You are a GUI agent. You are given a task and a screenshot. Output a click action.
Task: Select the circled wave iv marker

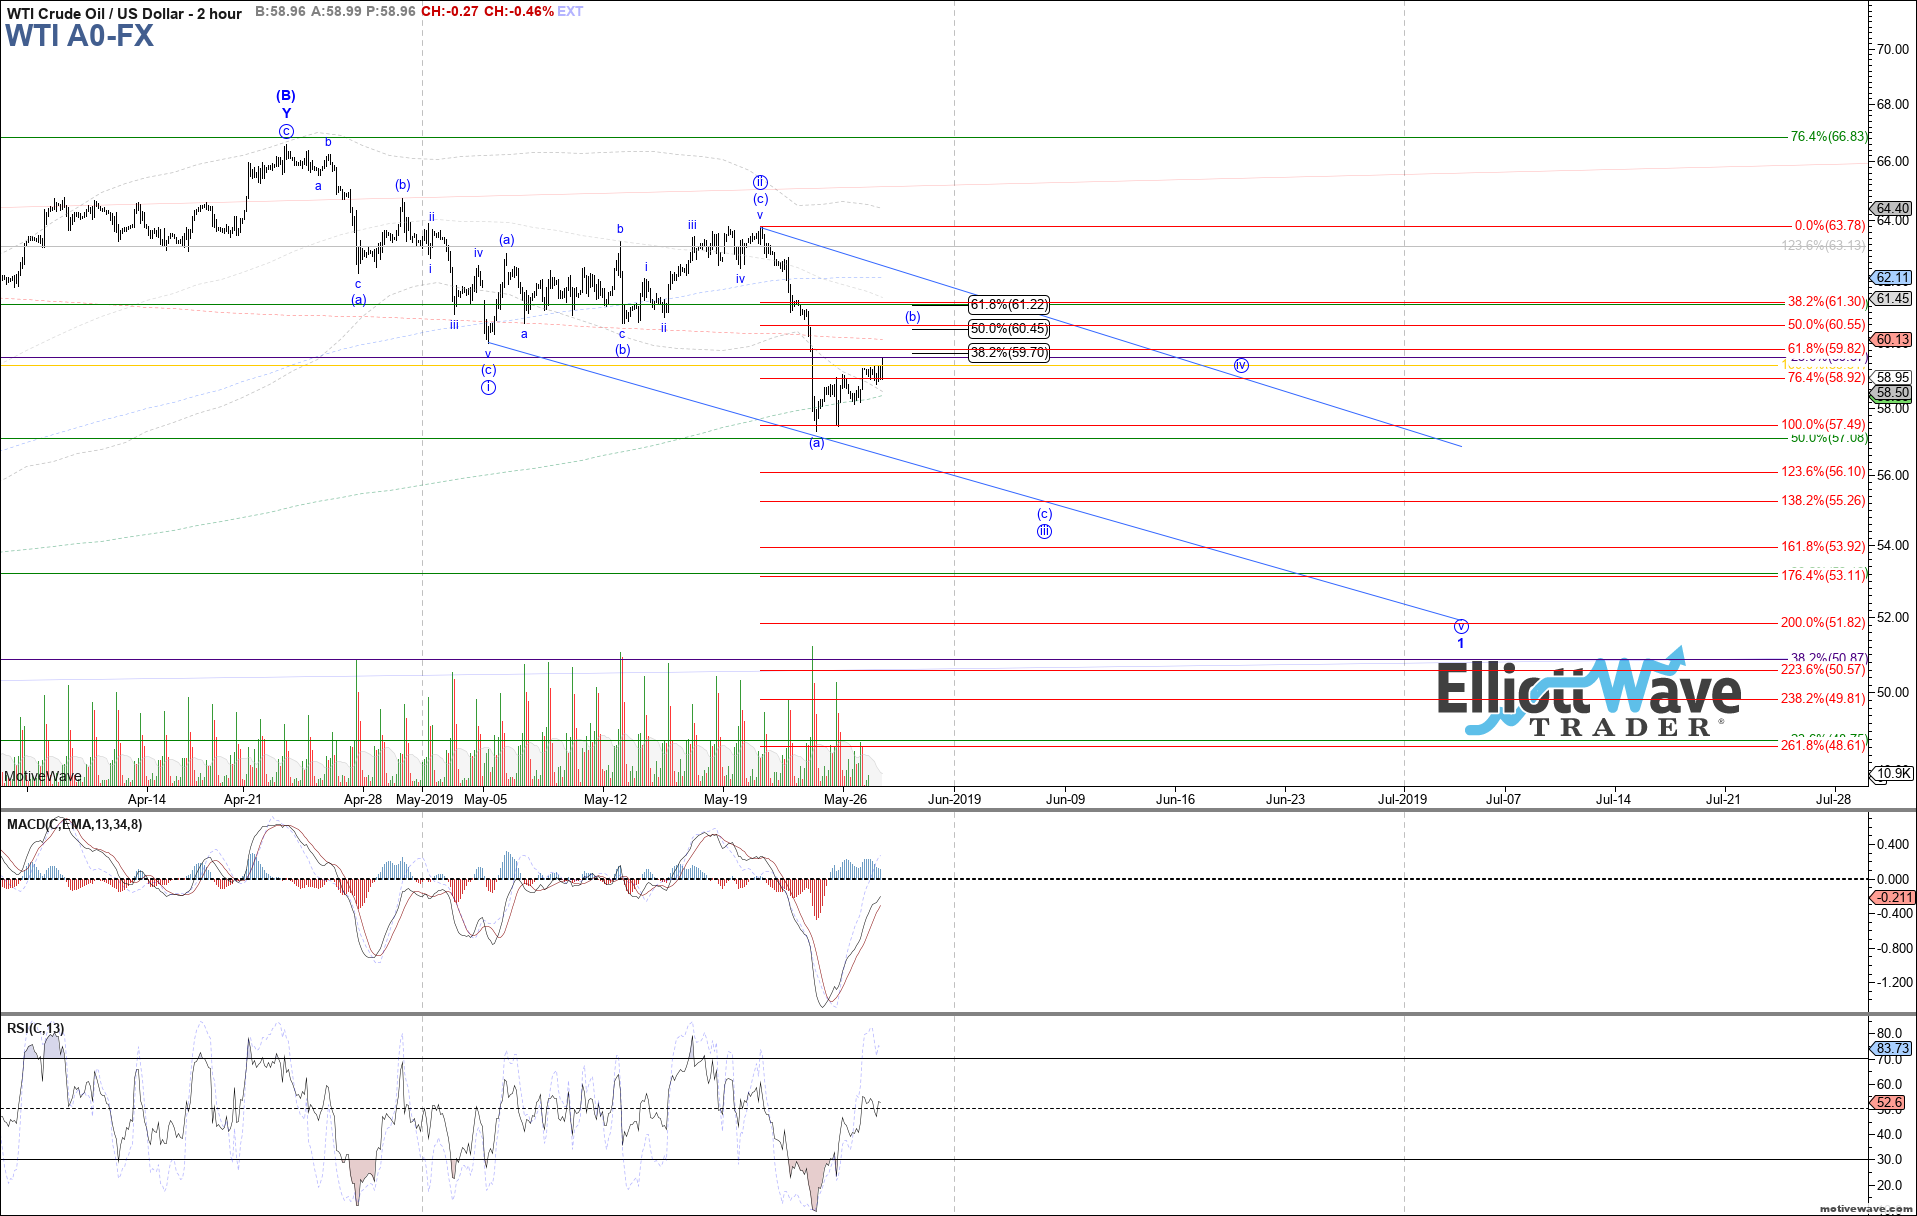[x=1241, y=366]
